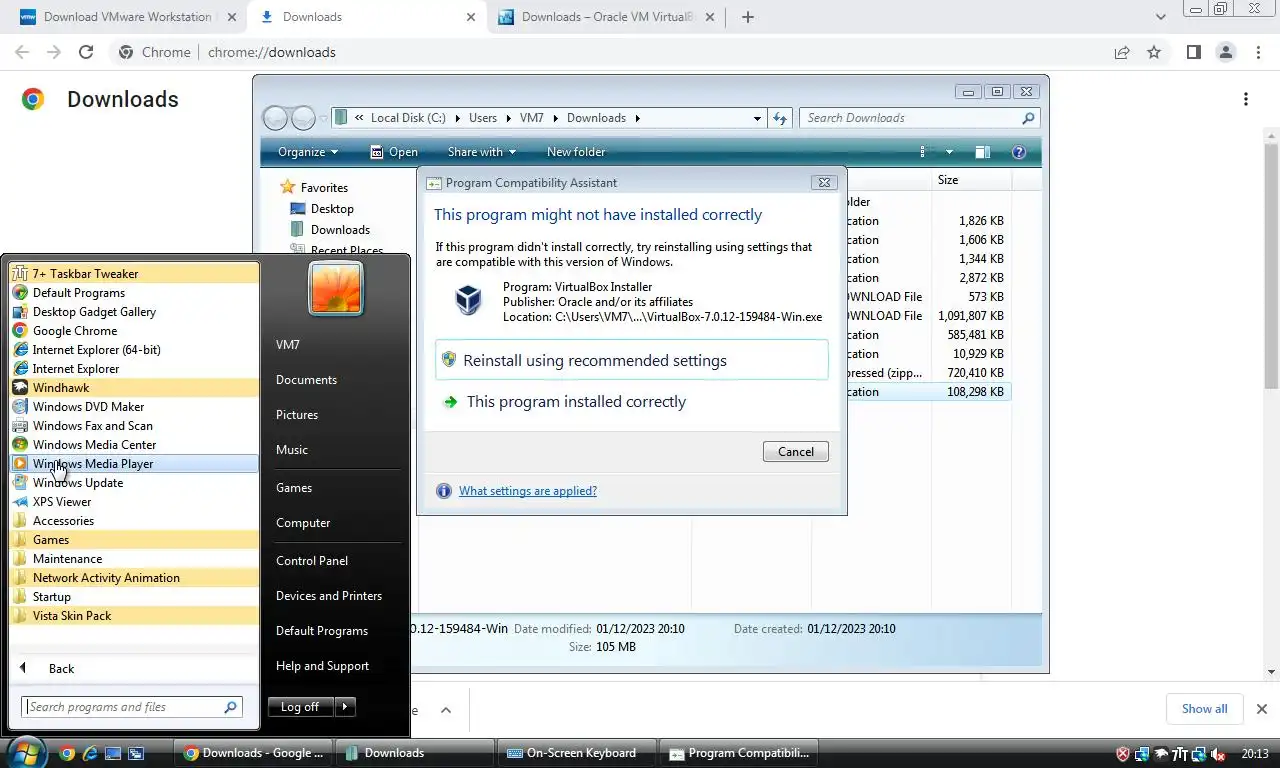Screen dimensions: 1280x768
Task: Switch to the Oracle VM VirtualBox tab
Action: tap(605, 17)
